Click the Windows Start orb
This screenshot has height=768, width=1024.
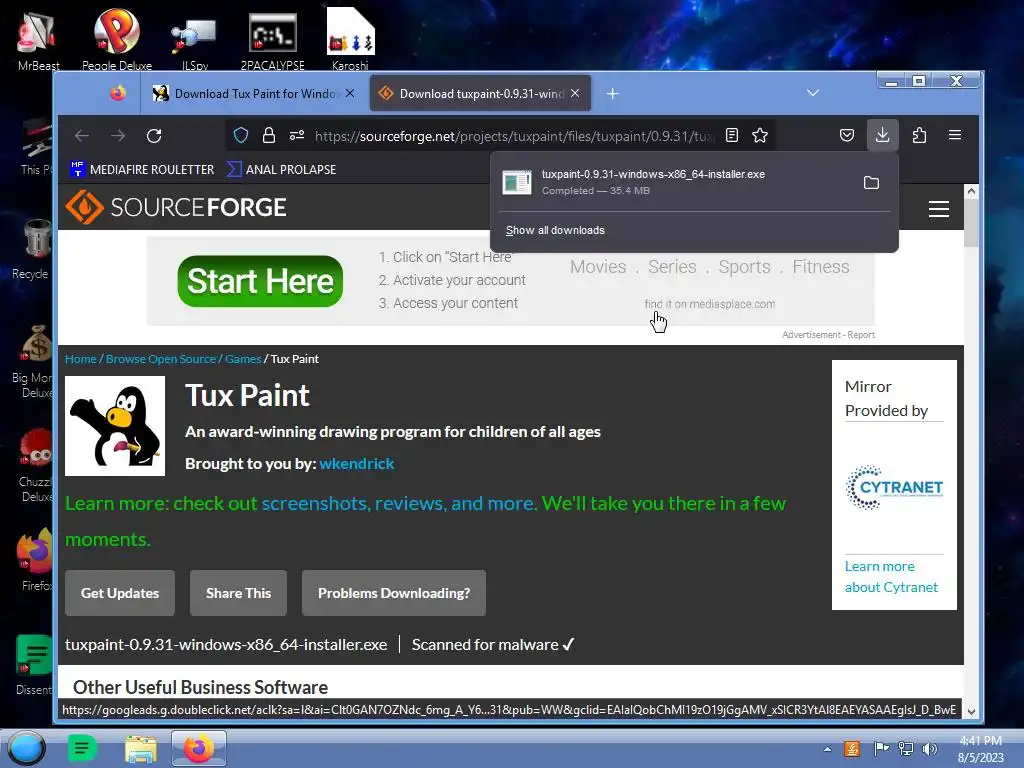[x=27, y=748]
